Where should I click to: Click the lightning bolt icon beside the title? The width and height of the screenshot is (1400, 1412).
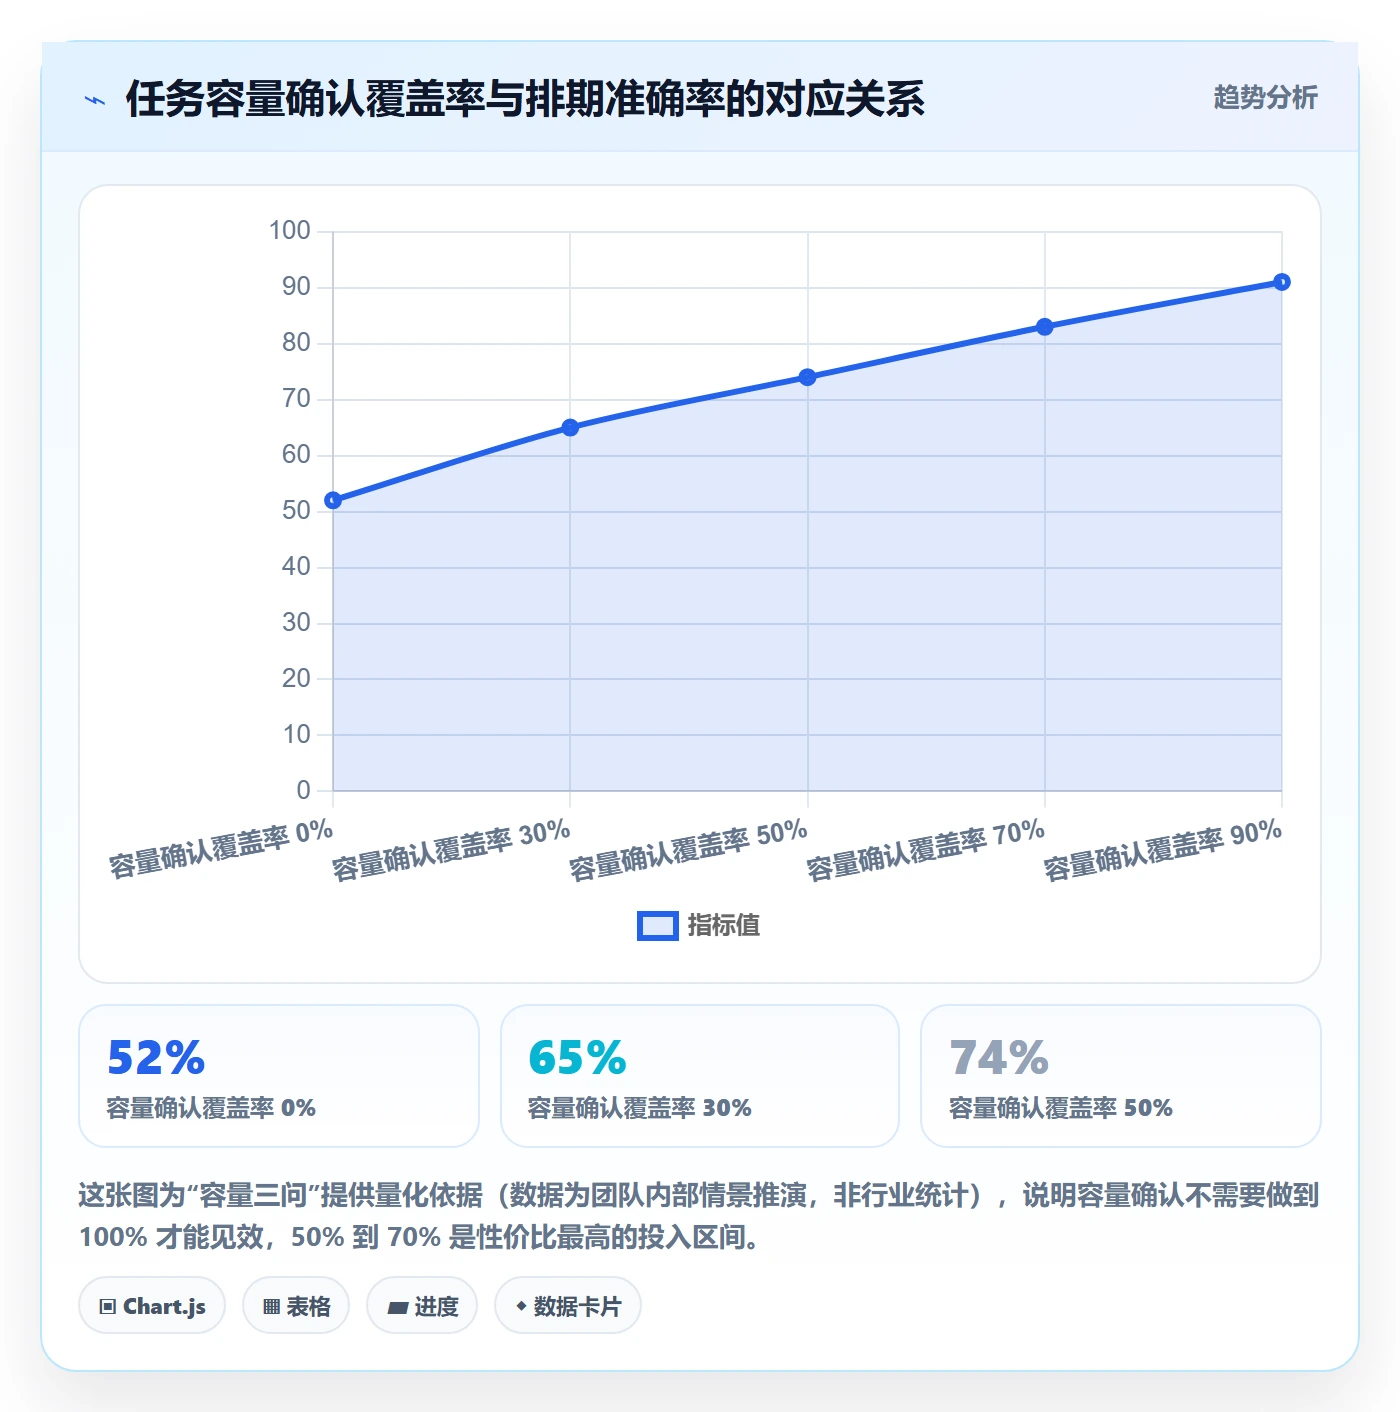coord(95,100)
